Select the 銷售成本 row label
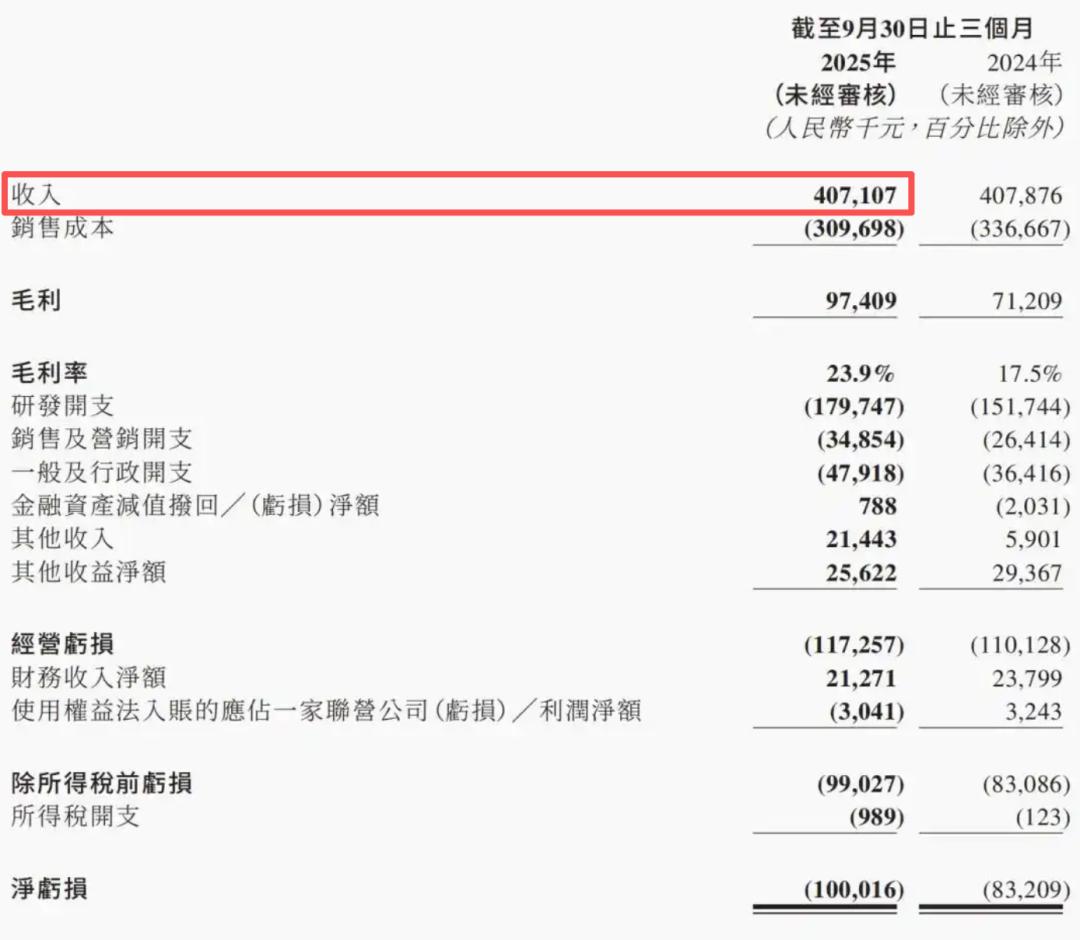Screen dimensions: 1080x940 pos(62,228)
